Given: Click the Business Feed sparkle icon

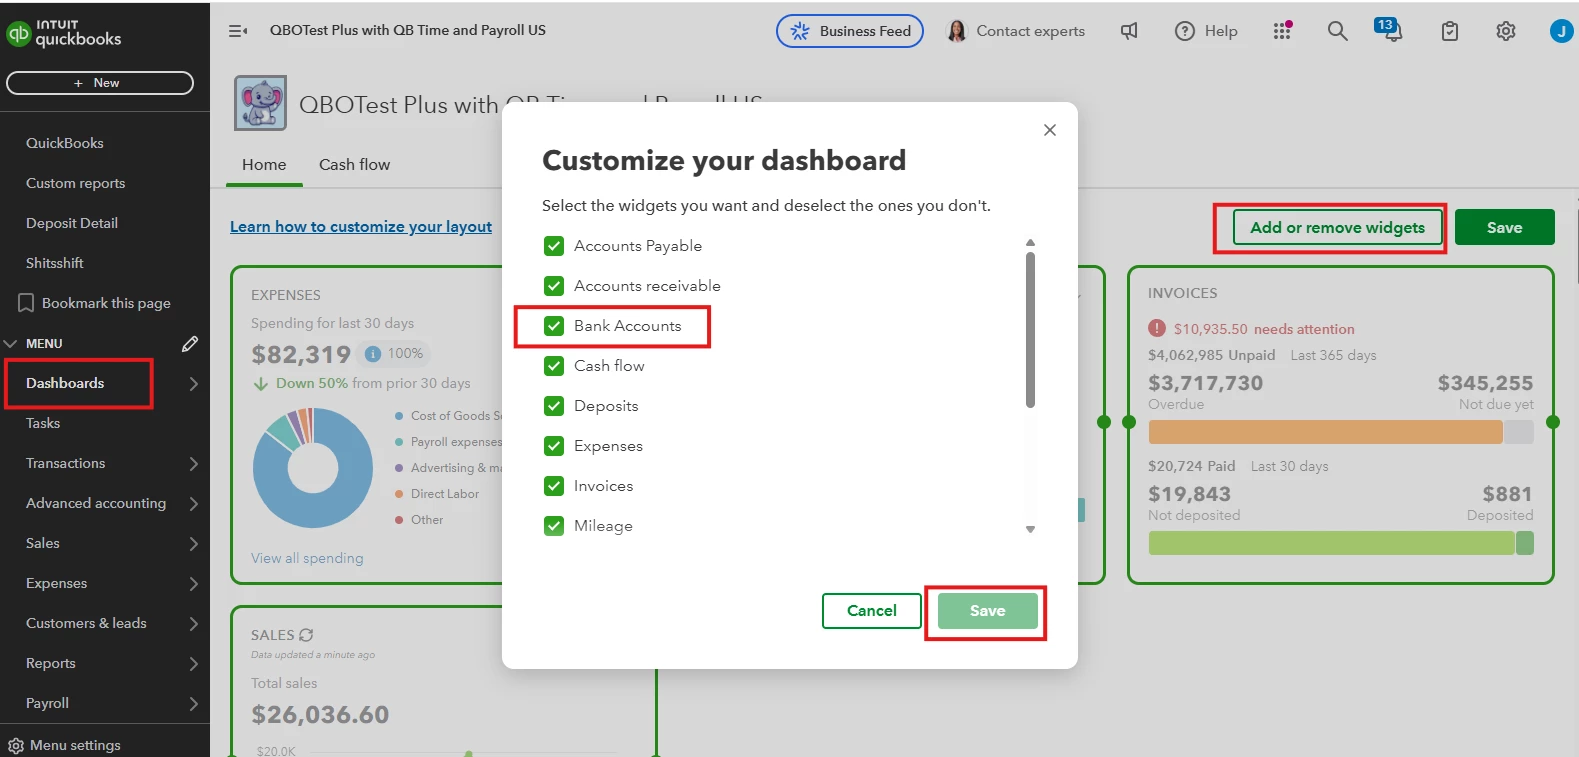Looking at the screenshot, I should coord(799,31).
